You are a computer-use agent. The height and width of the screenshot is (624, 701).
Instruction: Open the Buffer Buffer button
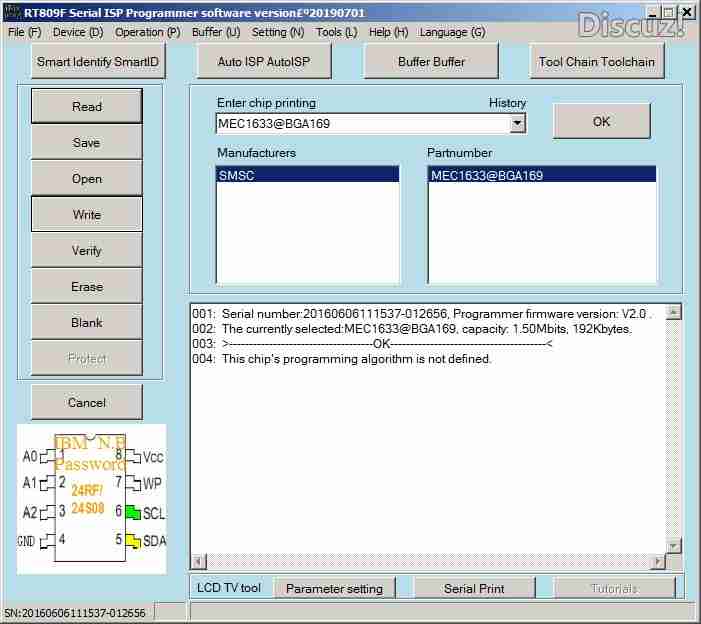pos(431,61)
